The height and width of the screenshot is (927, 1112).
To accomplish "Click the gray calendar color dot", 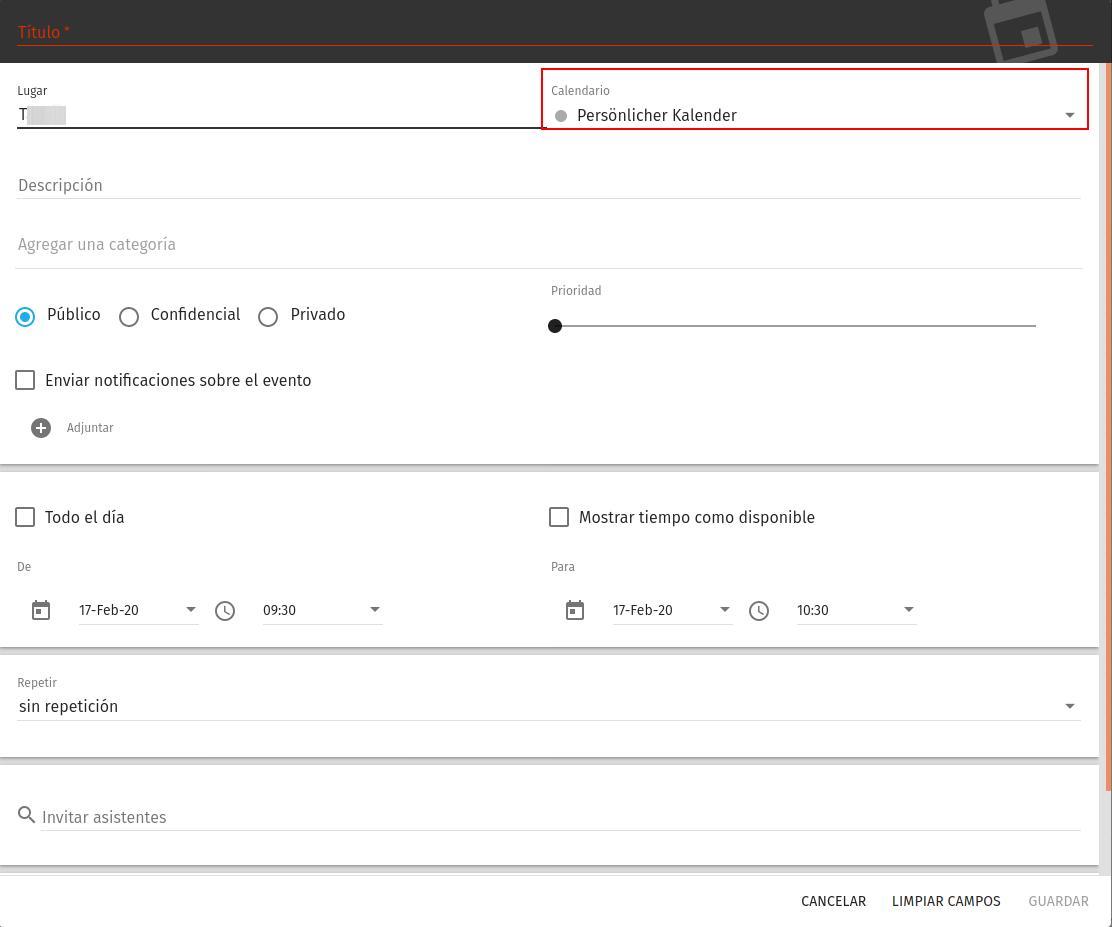I will (x=561, y=116).
